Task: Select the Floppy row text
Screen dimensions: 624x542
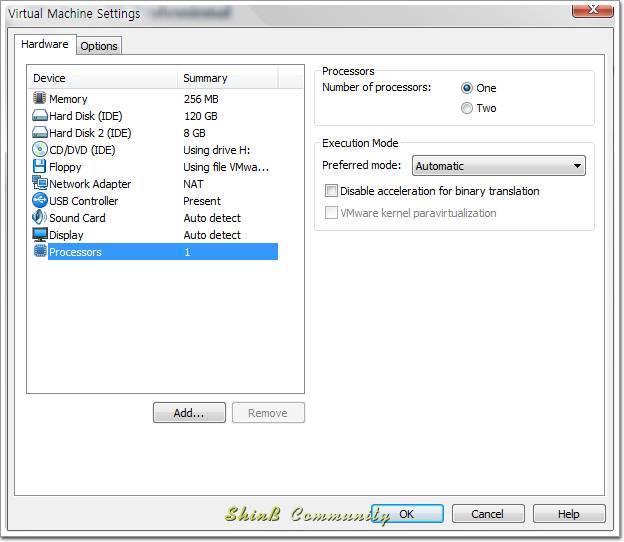Action: click(65, 167)
